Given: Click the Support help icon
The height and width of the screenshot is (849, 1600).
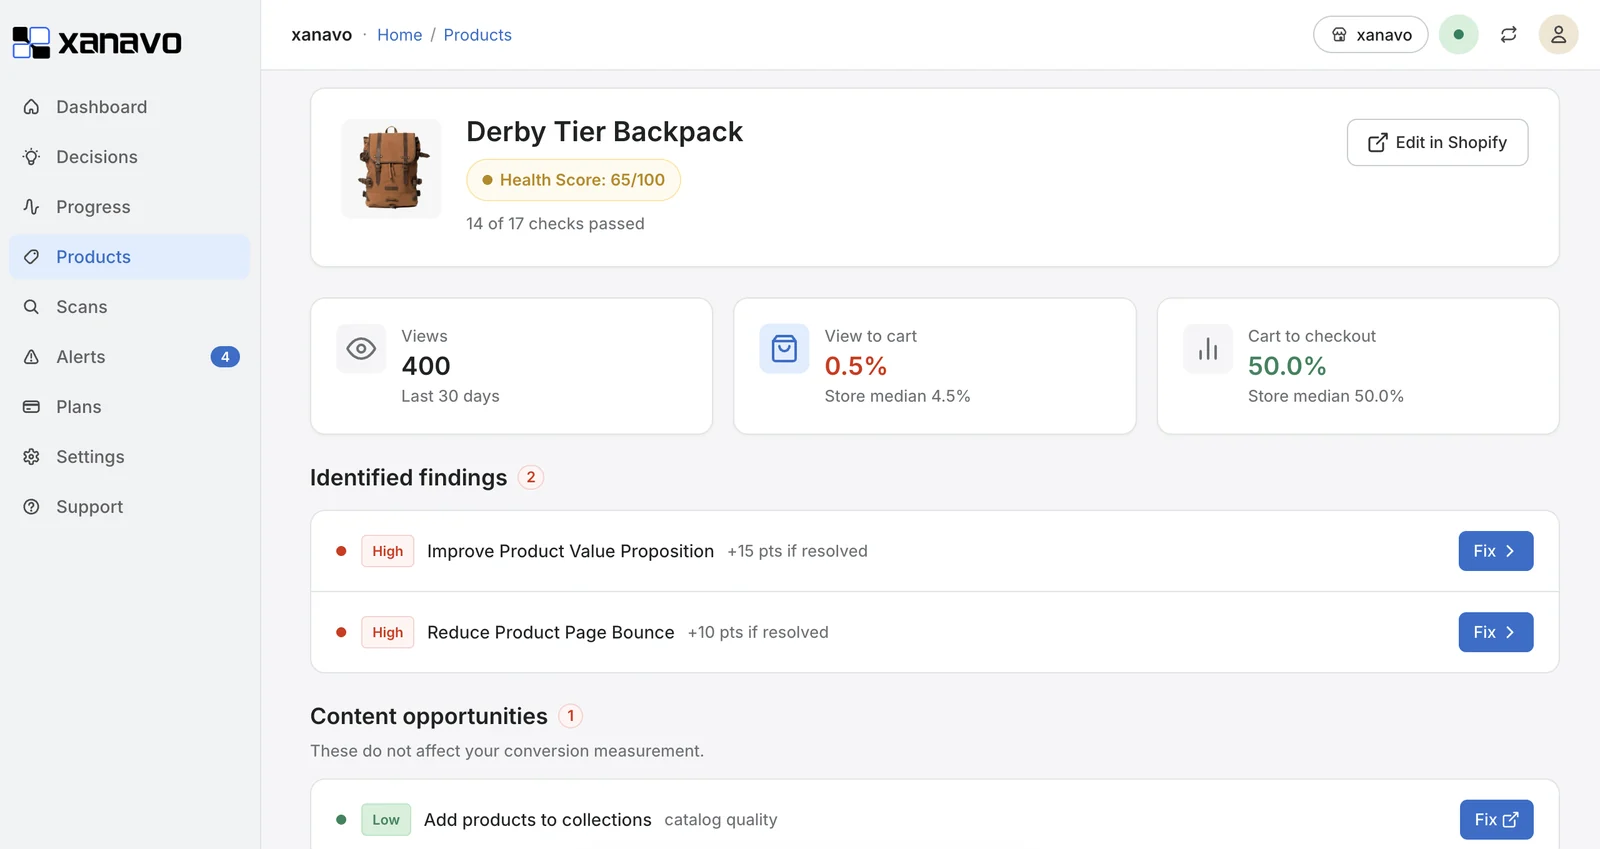Looking at the screenshot, I should click(32, 507).
